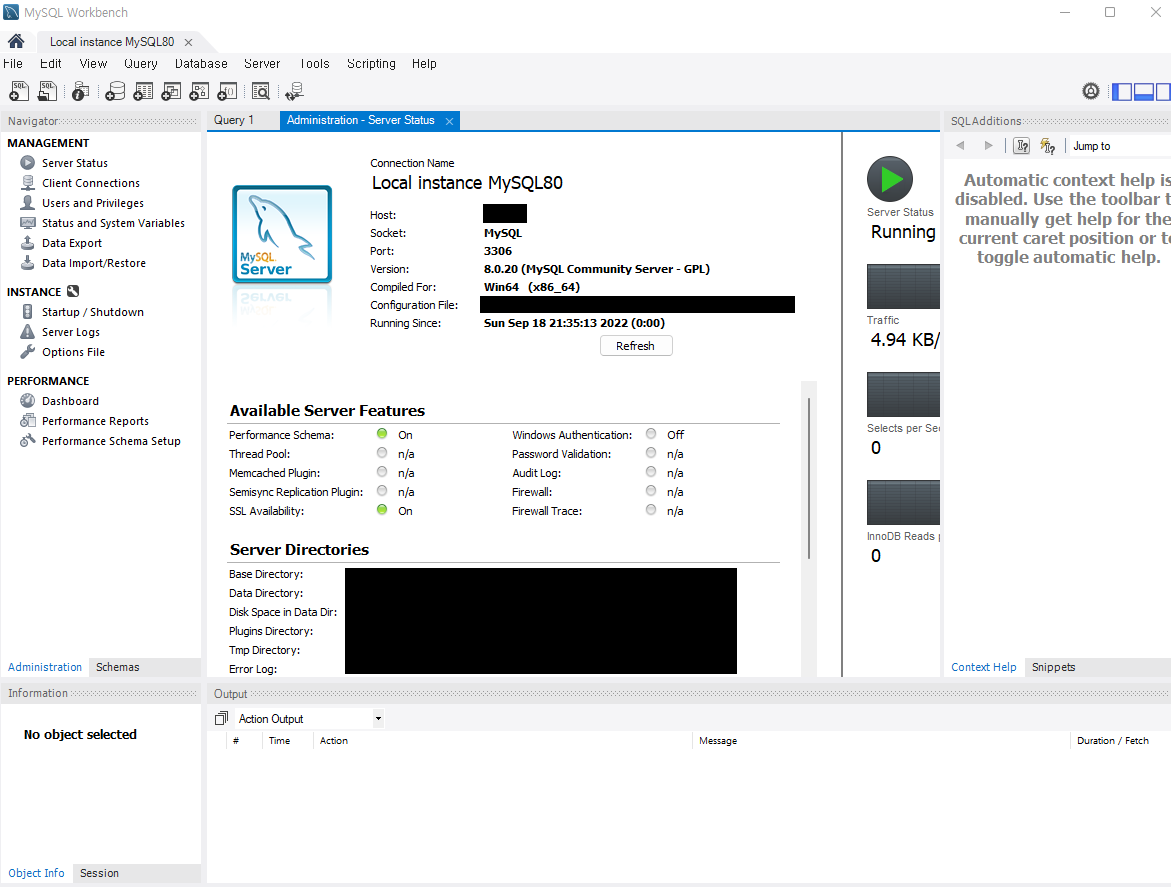Open the Query menu
This screenshot has width=1171, height=887.
point(140,63)
